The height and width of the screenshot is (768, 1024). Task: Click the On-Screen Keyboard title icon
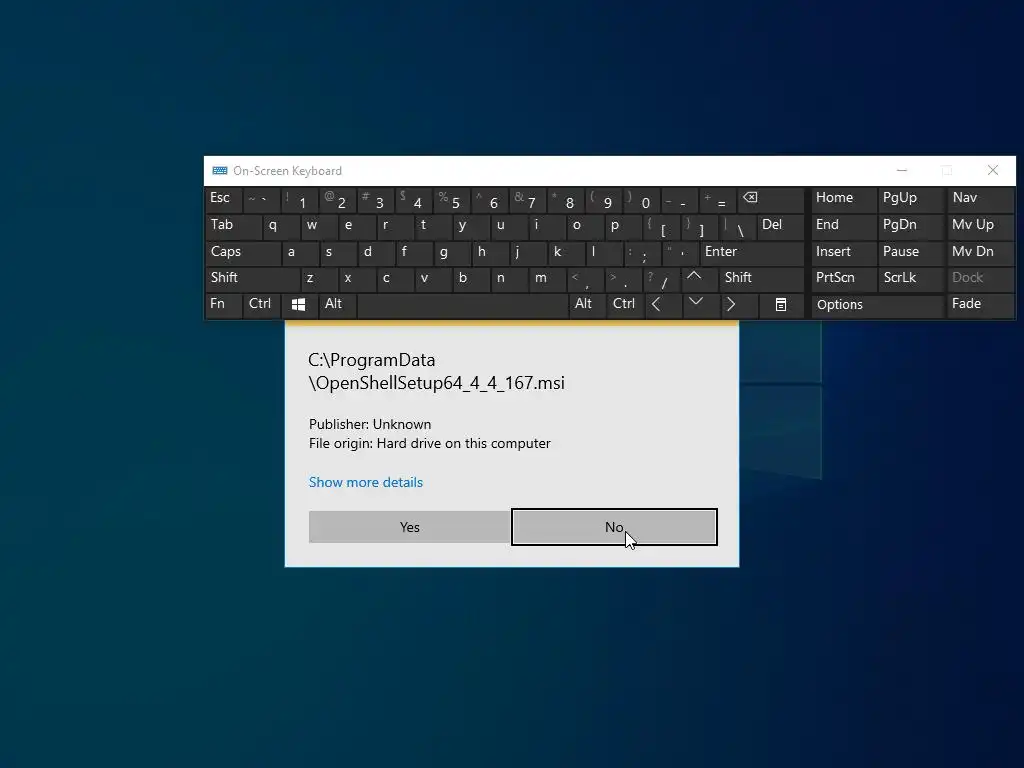tap(220, 171)
